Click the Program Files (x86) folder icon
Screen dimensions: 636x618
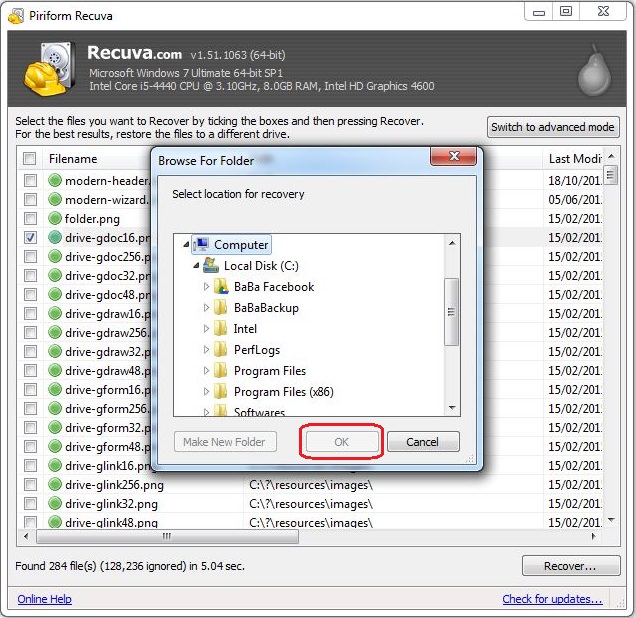pyautogui.click(x=220, y=391)
